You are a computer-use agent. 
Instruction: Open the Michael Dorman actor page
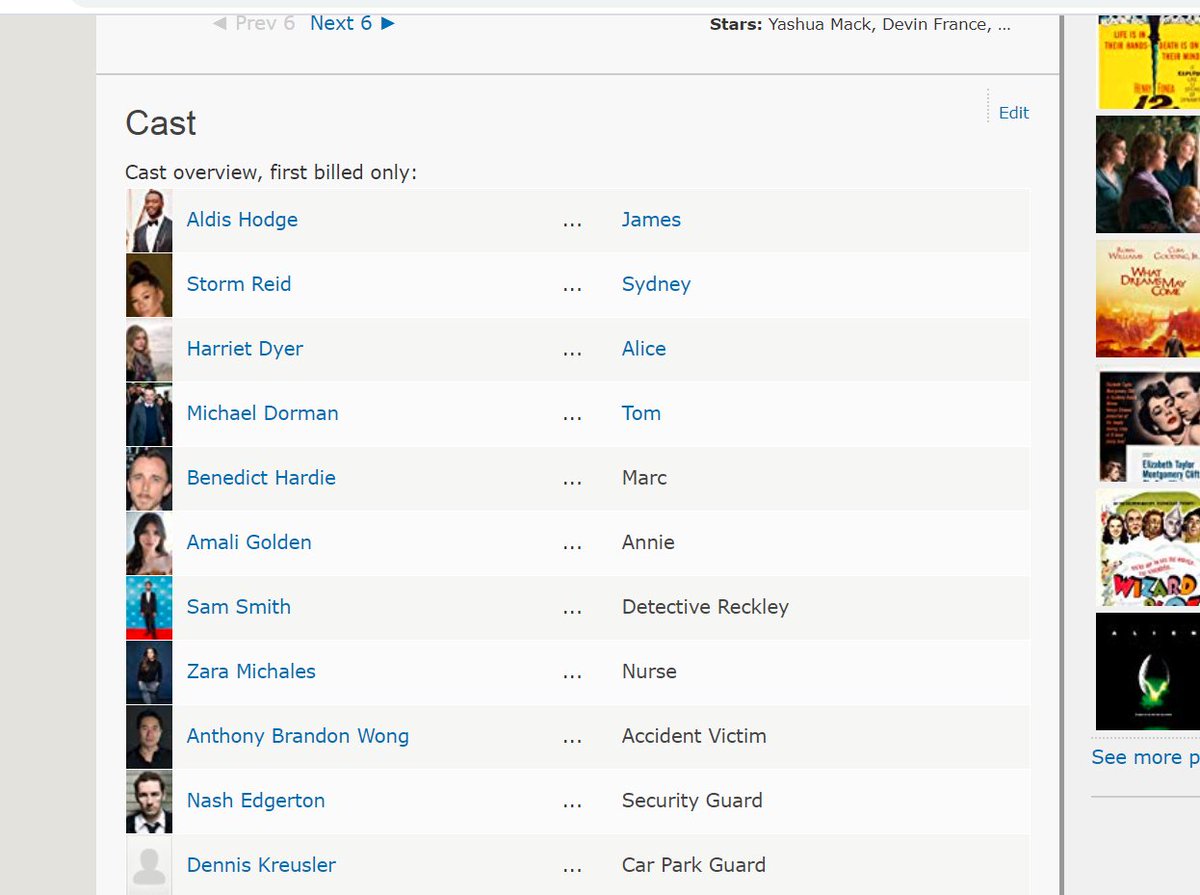(263, 413)
